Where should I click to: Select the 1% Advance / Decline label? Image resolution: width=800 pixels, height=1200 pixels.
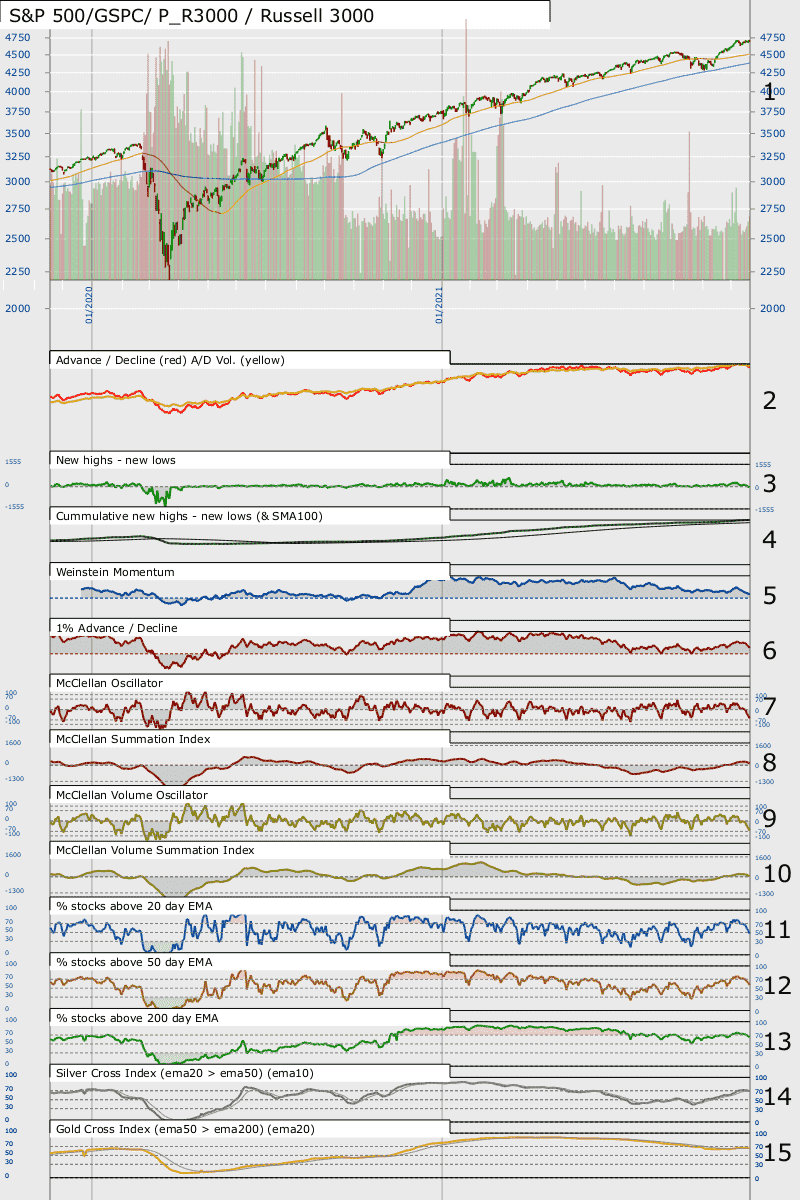(117, 628)
